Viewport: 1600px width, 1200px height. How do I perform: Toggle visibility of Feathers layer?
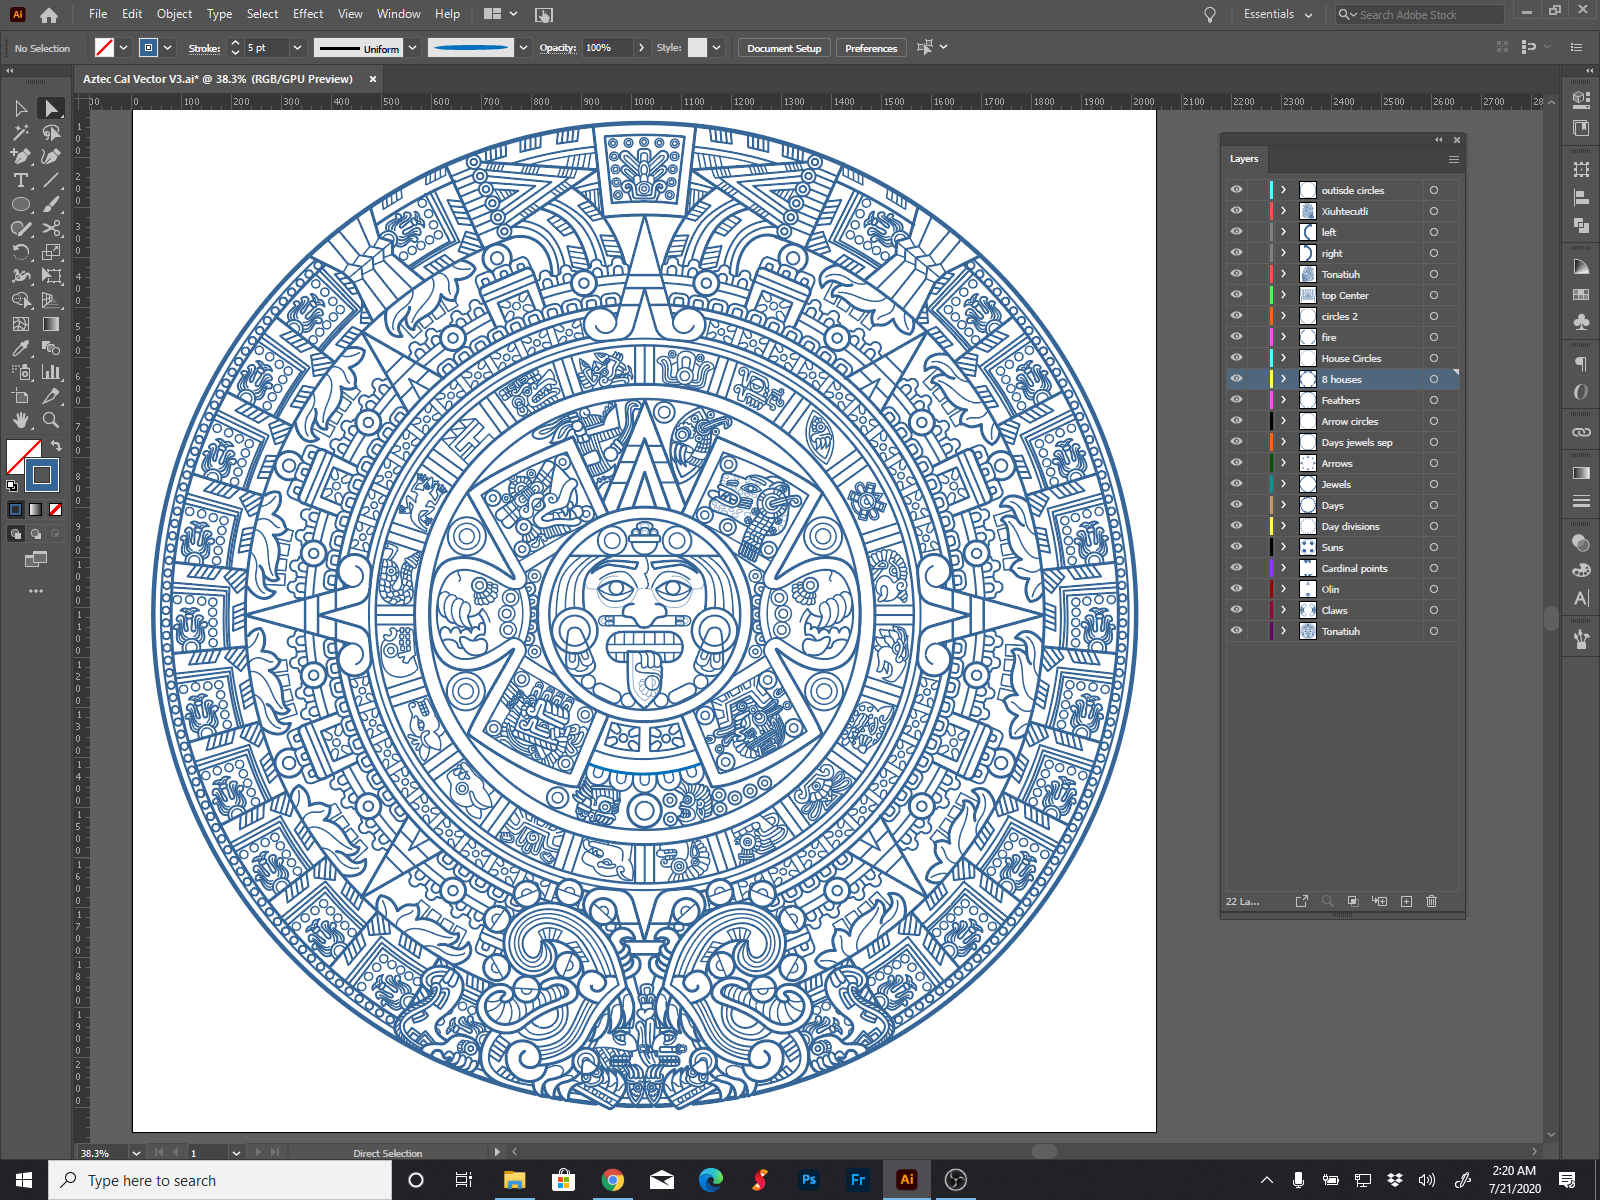coord(1237,400)
